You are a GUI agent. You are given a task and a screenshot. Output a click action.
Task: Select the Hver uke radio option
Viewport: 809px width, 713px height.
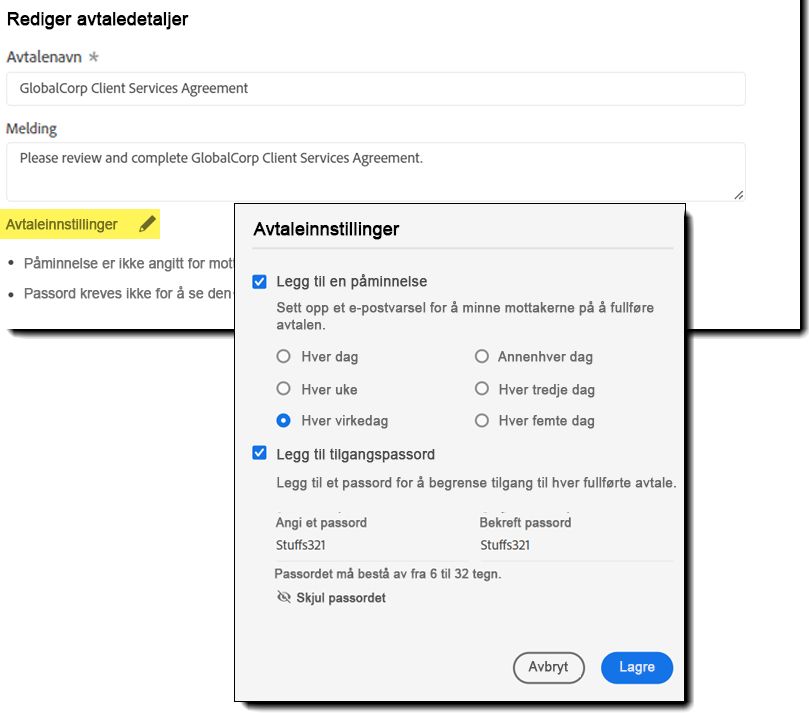tap(284, 389)
